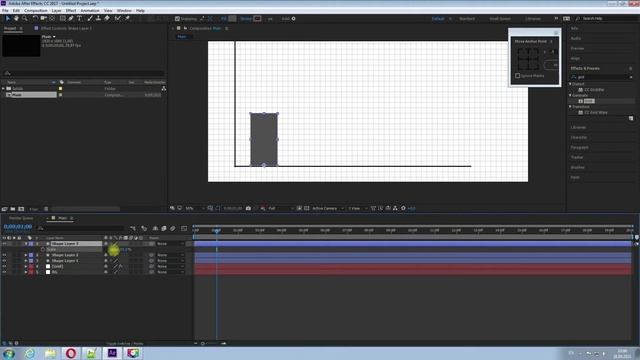Open the viewer magnification ratio dropdown
Viewport: 640px width, 360px height.
tap(194, 208)
